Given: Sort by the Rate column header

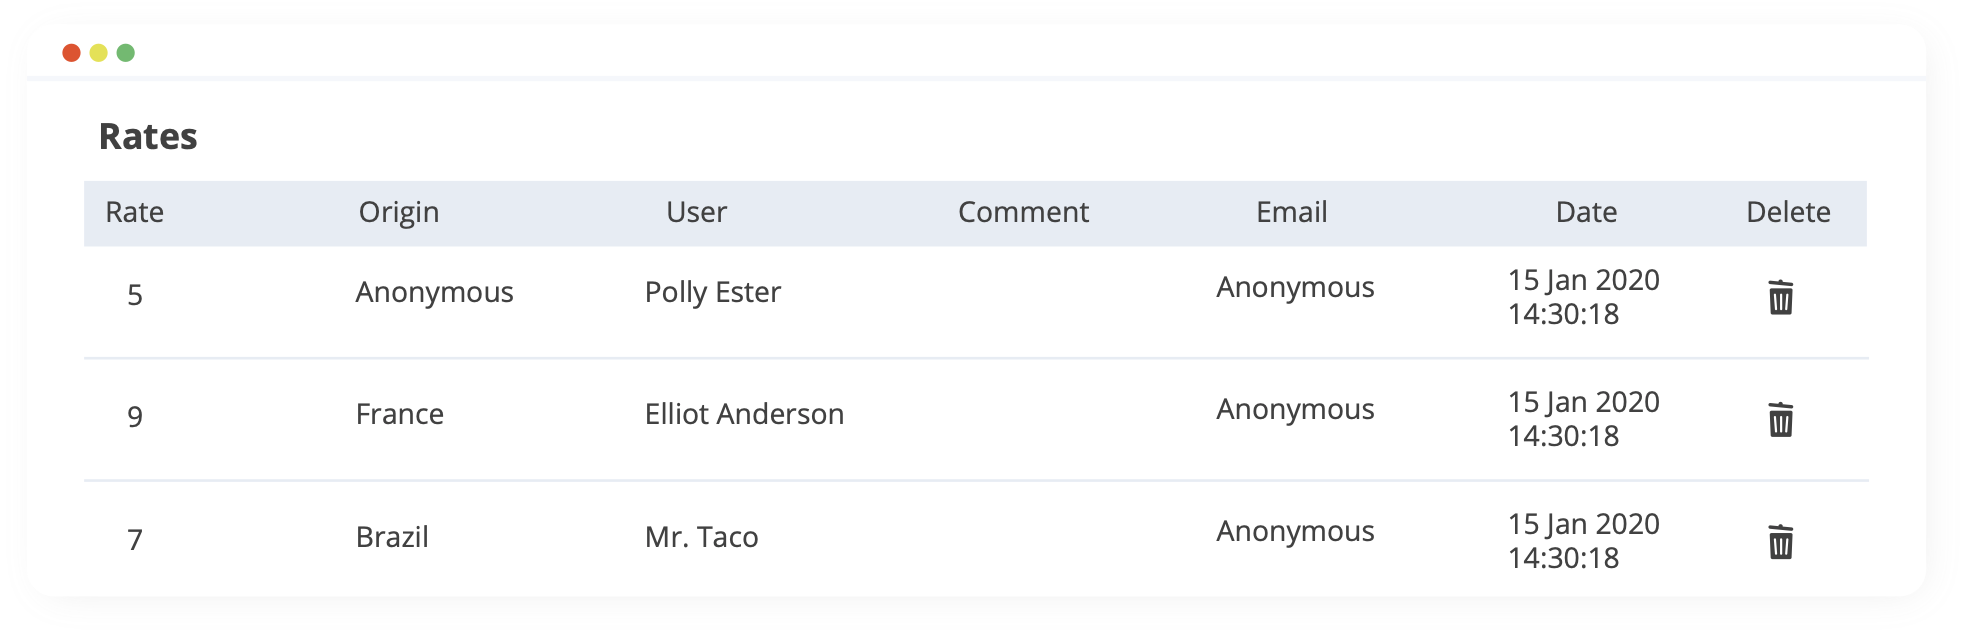Looking at the screenshot, I should pos(135,212).
